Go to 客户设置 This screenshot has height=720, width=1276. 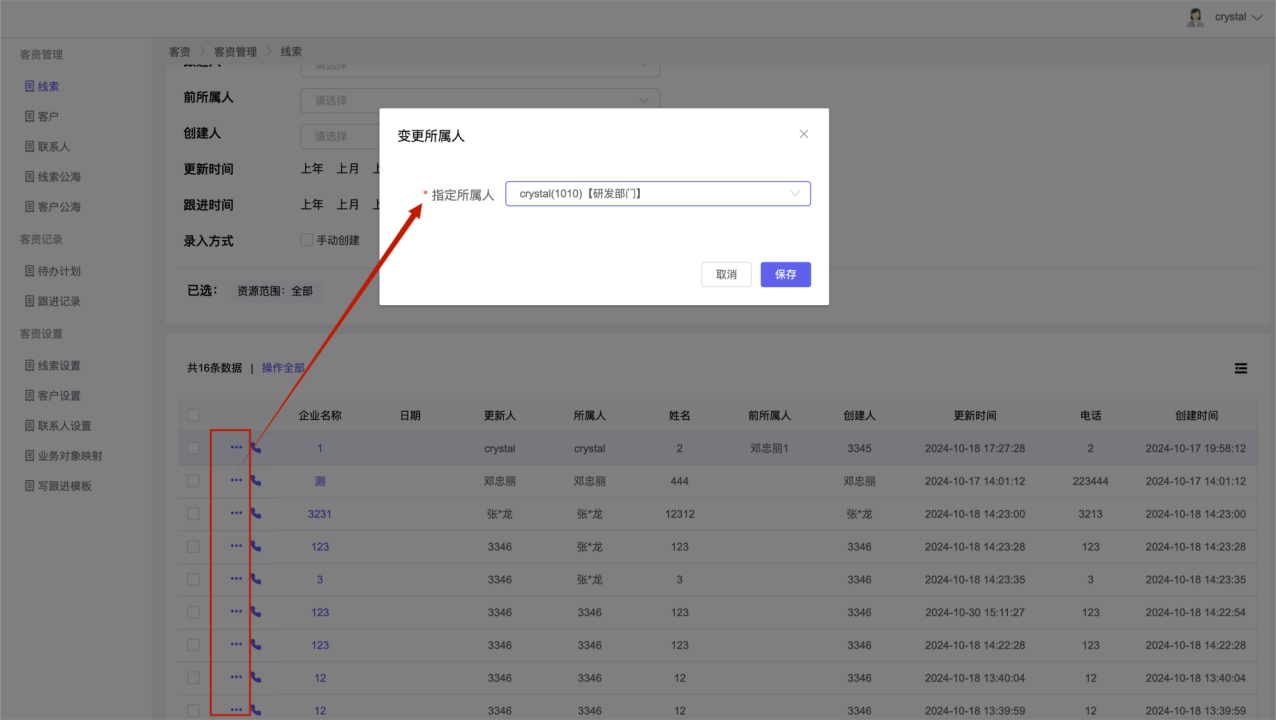tap(59, 396)
